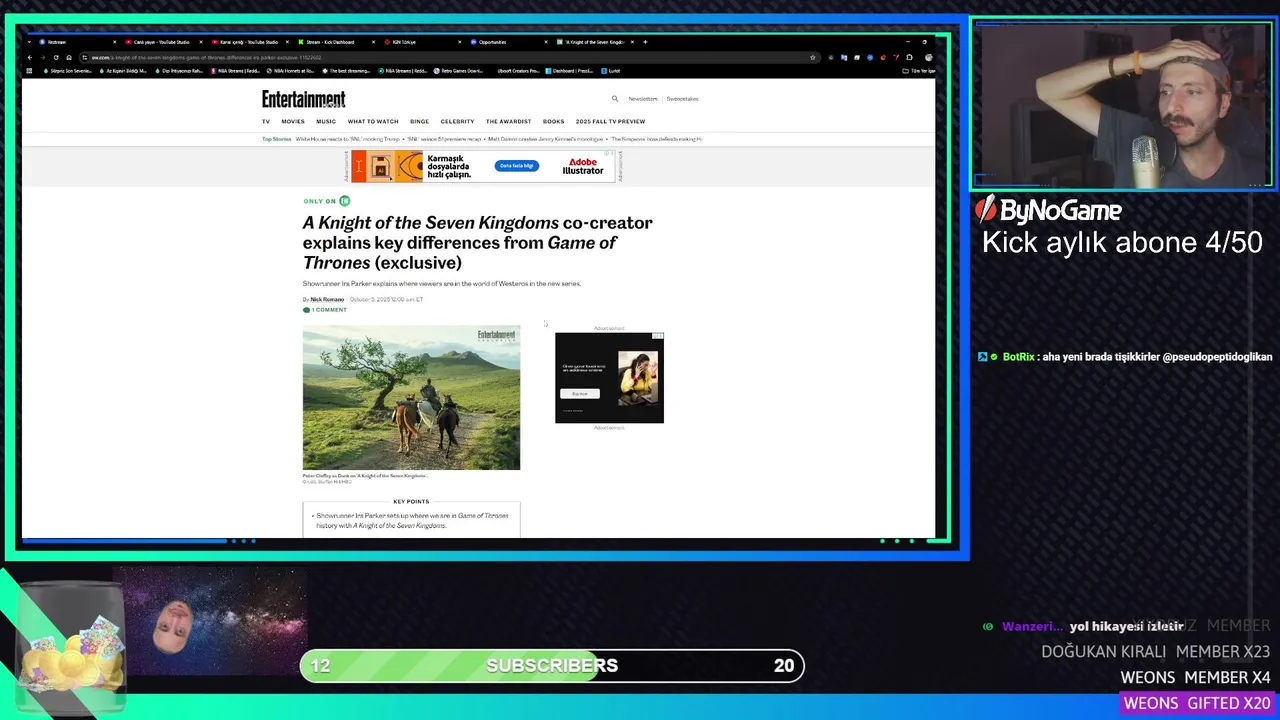Click the browser back arrow
1280x720 pixels.
pos(29,57)
